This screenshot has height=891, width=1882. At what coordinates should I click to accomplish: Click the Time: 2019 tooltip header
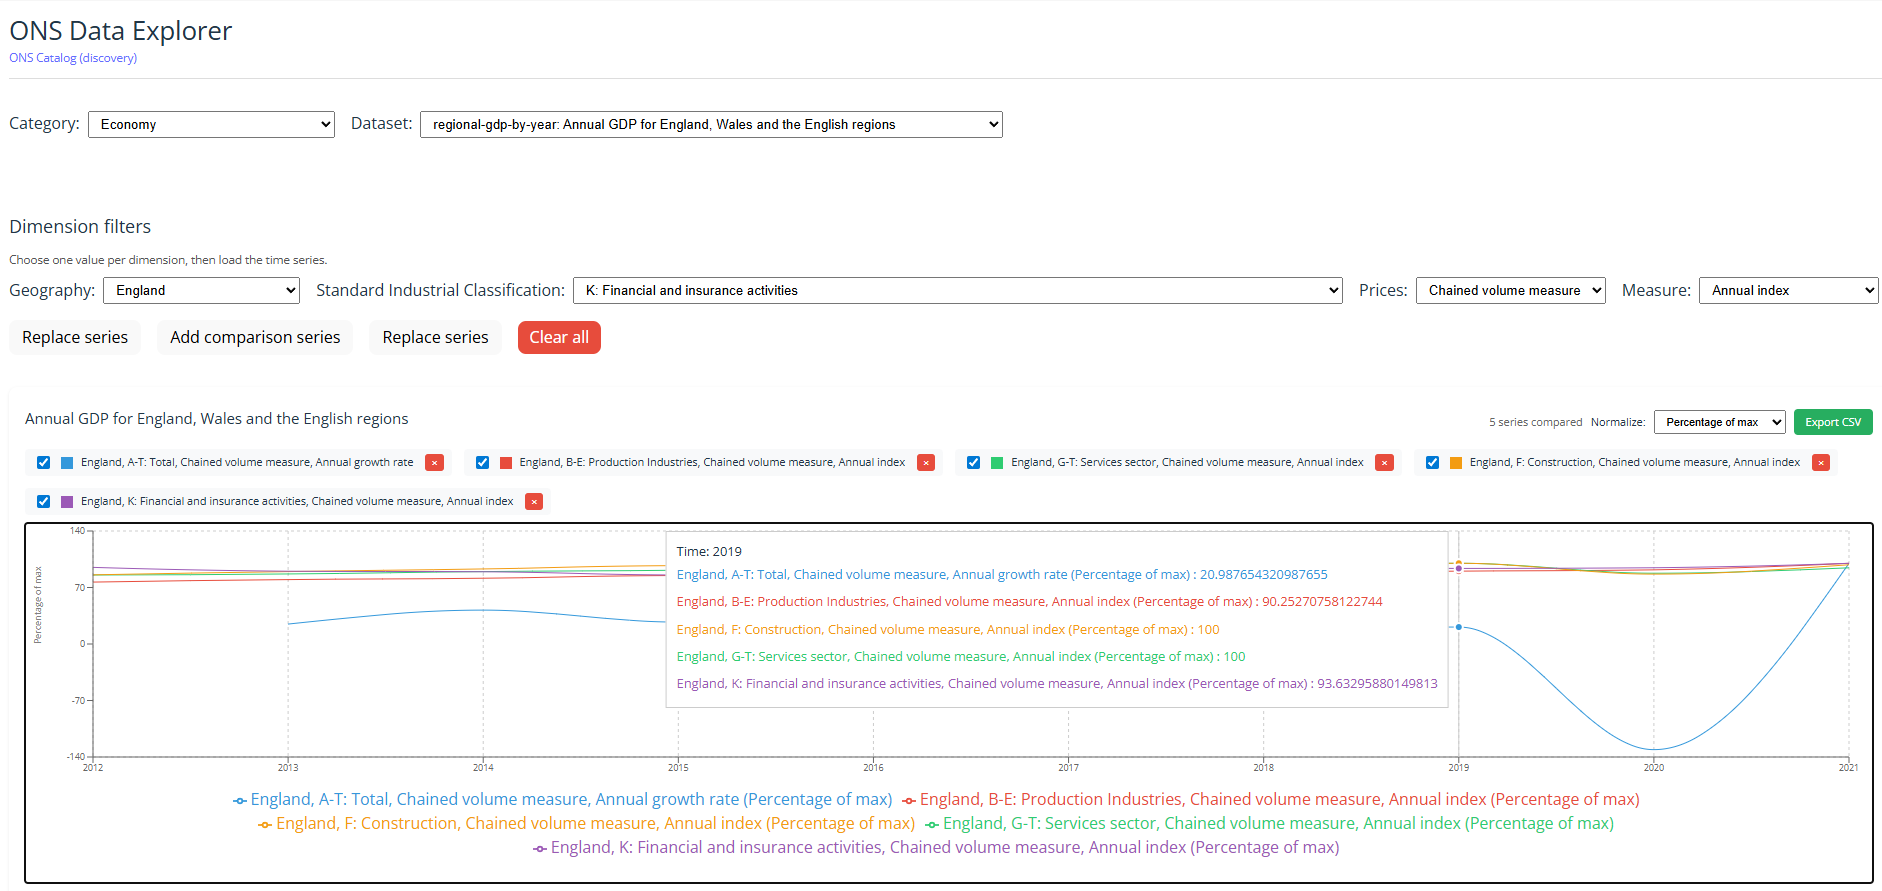click(x=709, y=552)
